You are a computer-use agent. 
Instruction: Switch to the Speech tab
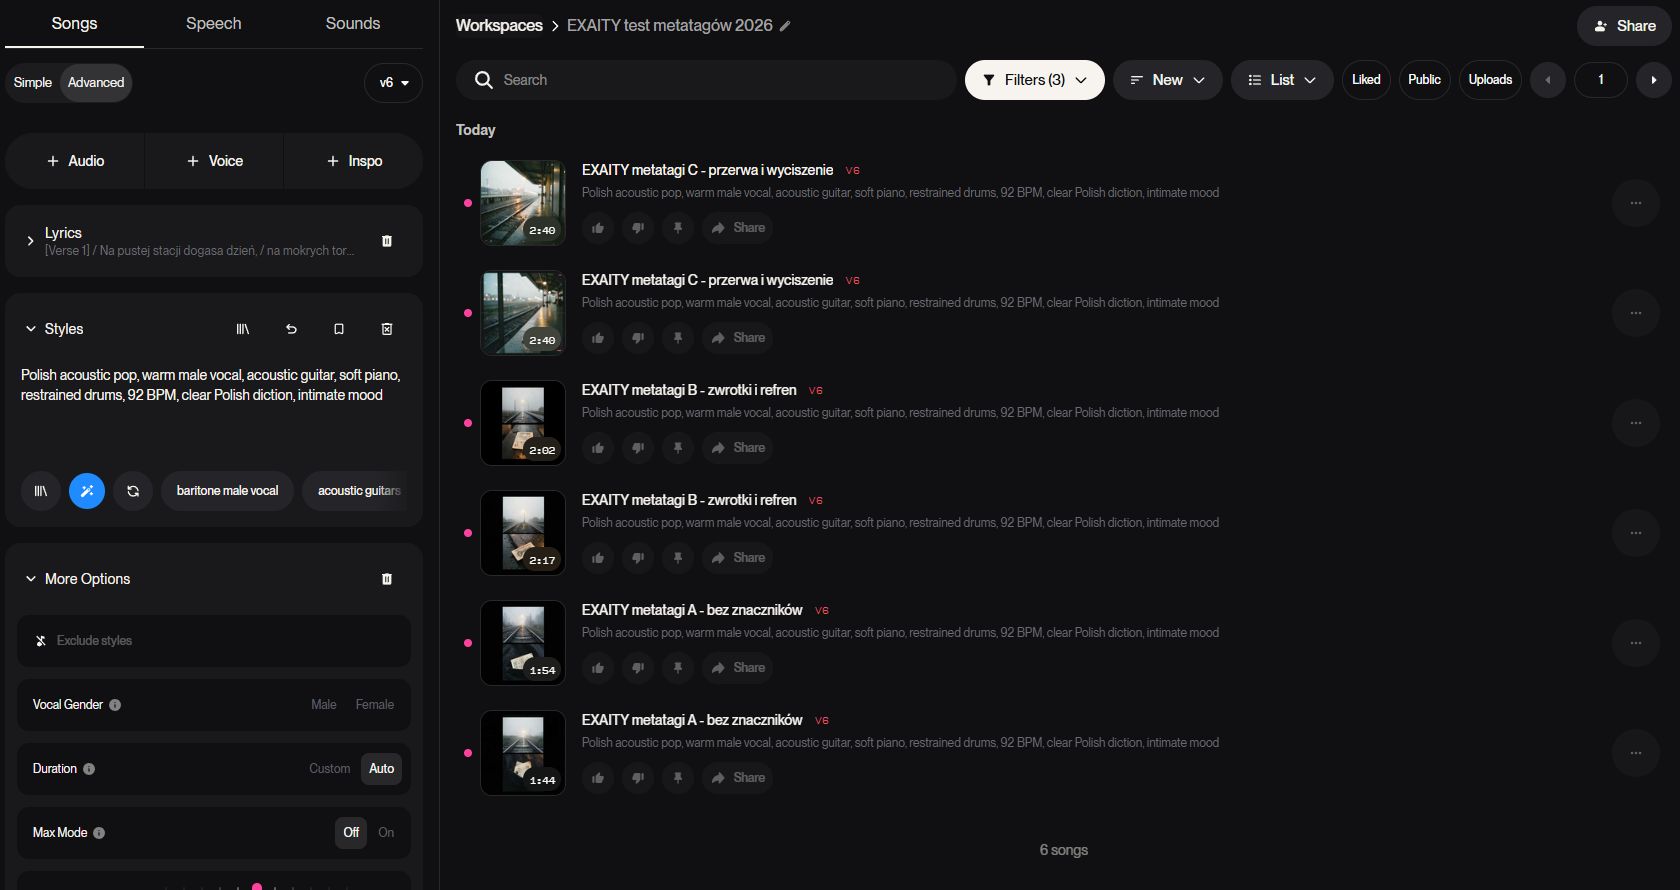tap(214, 24)
